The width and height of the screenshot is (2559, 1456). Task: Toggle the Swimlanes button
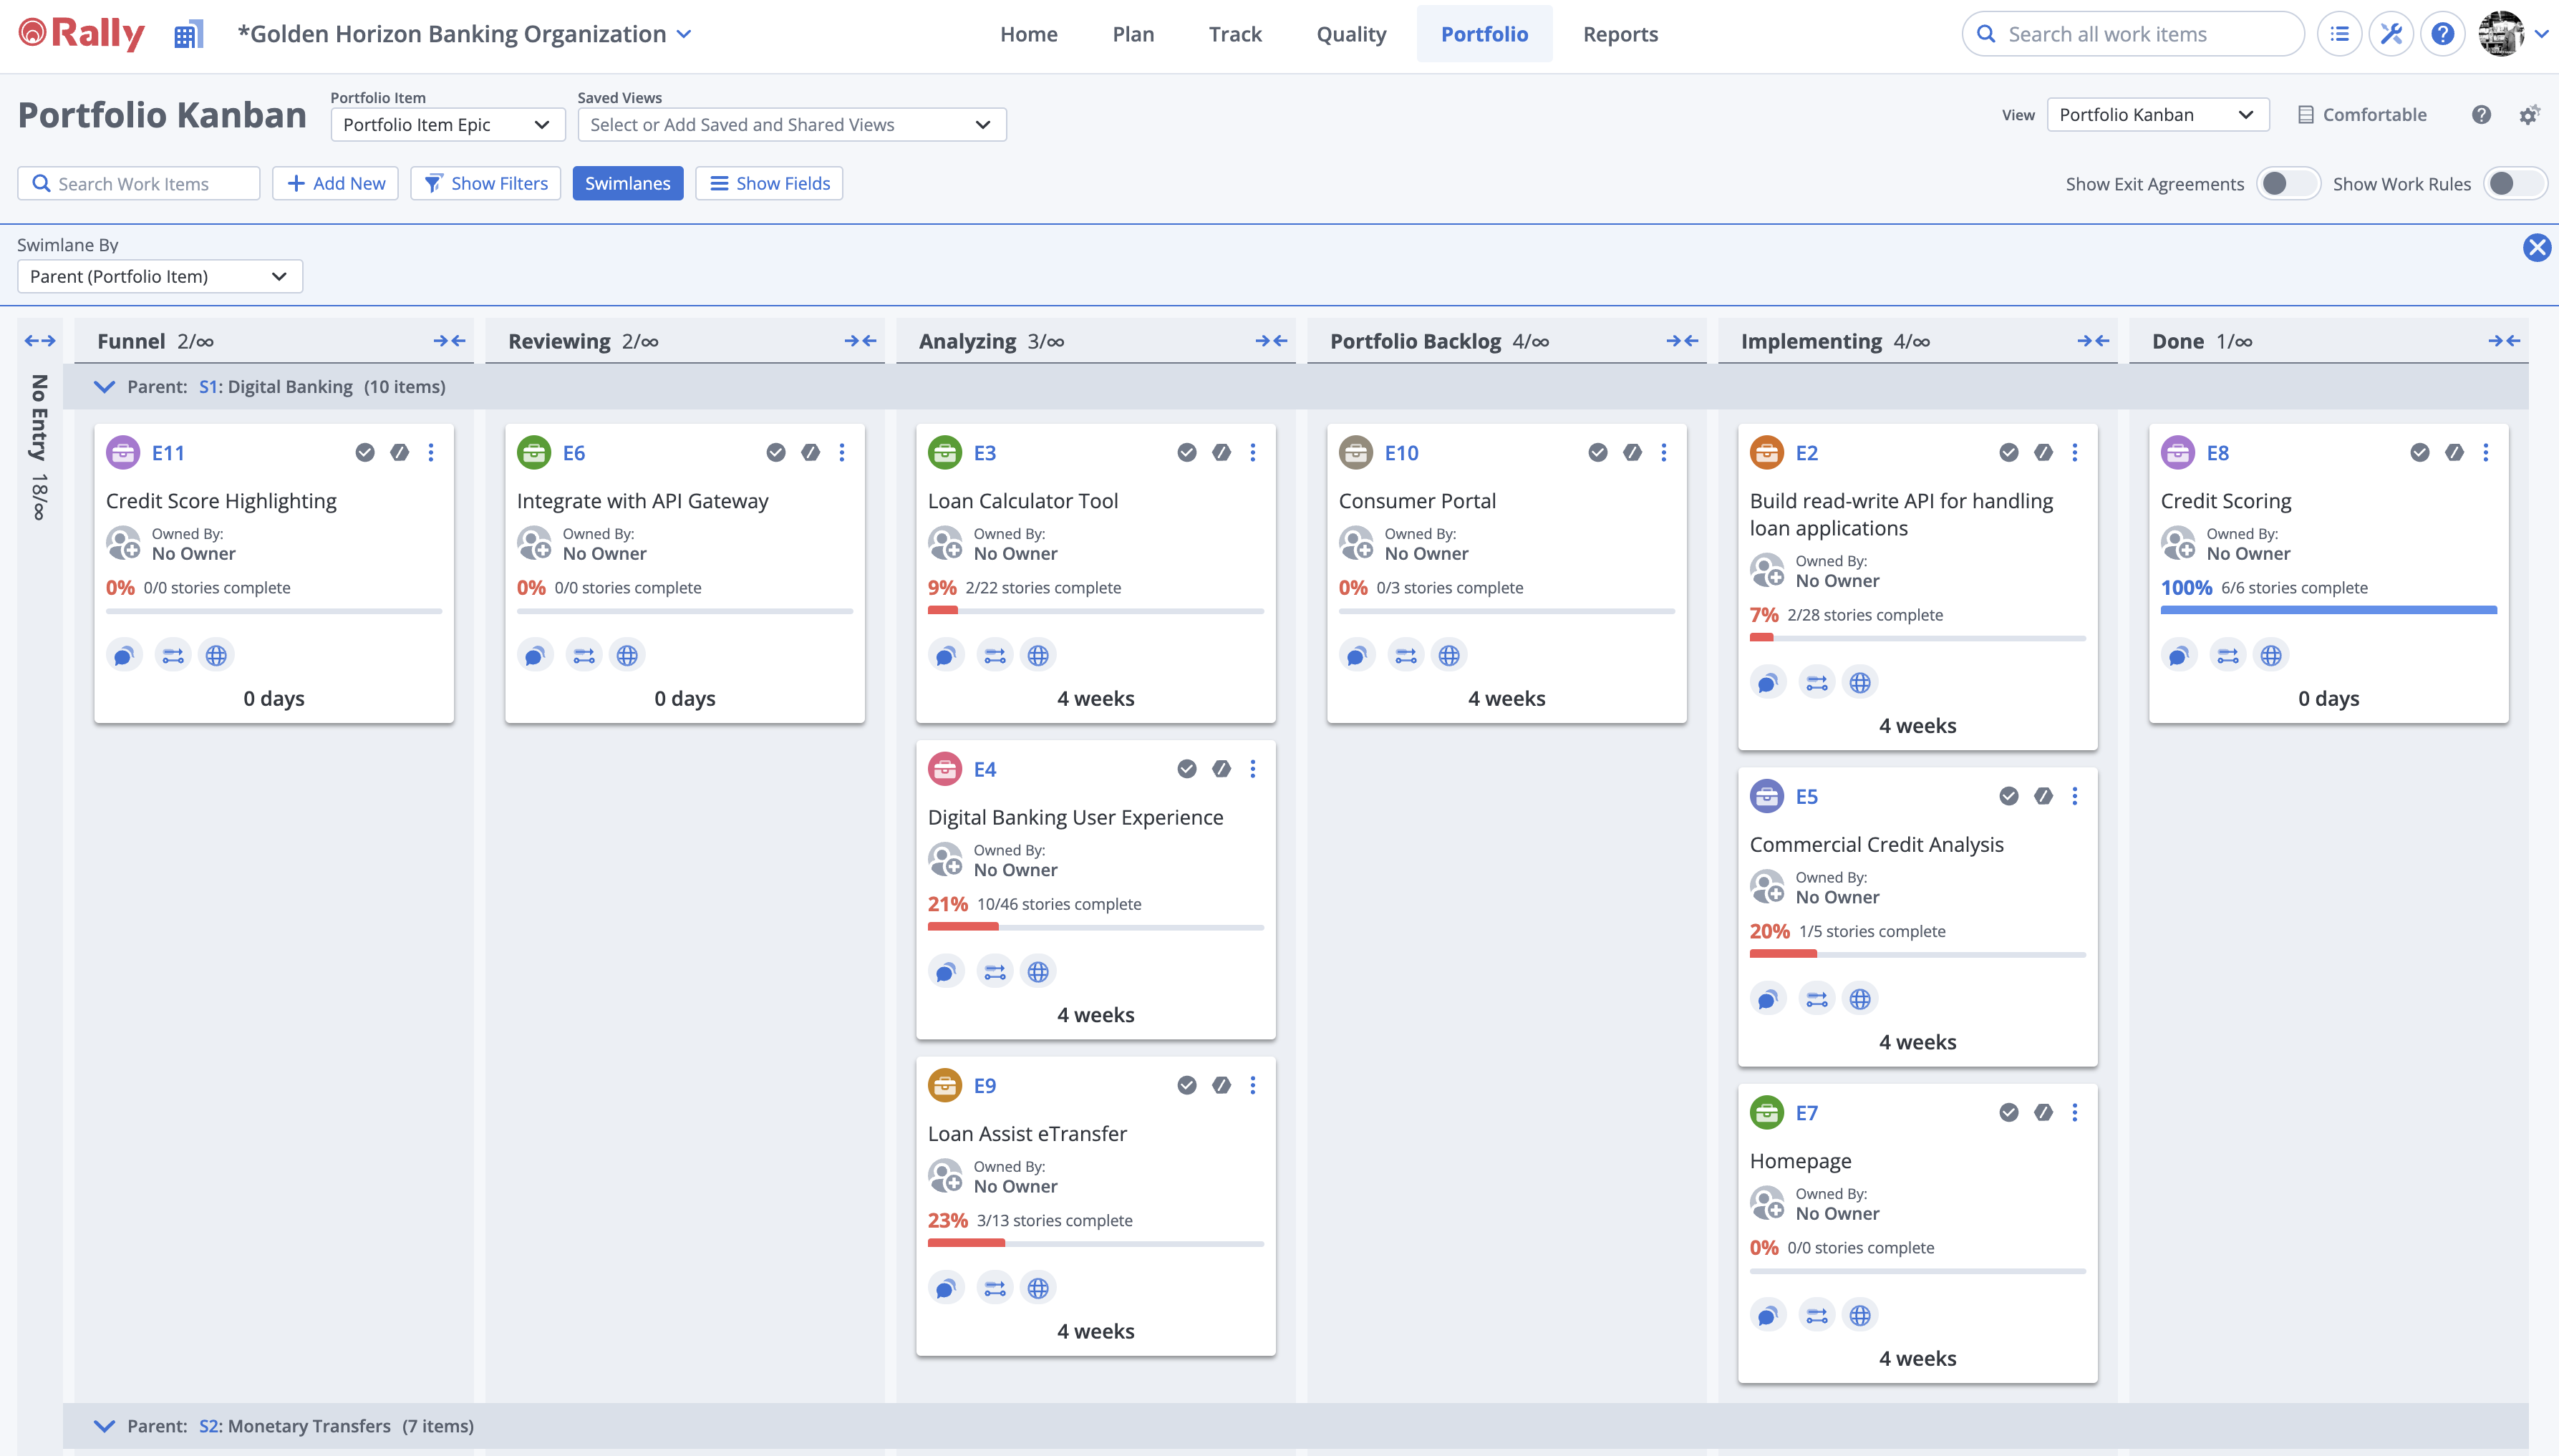[628, 184]
